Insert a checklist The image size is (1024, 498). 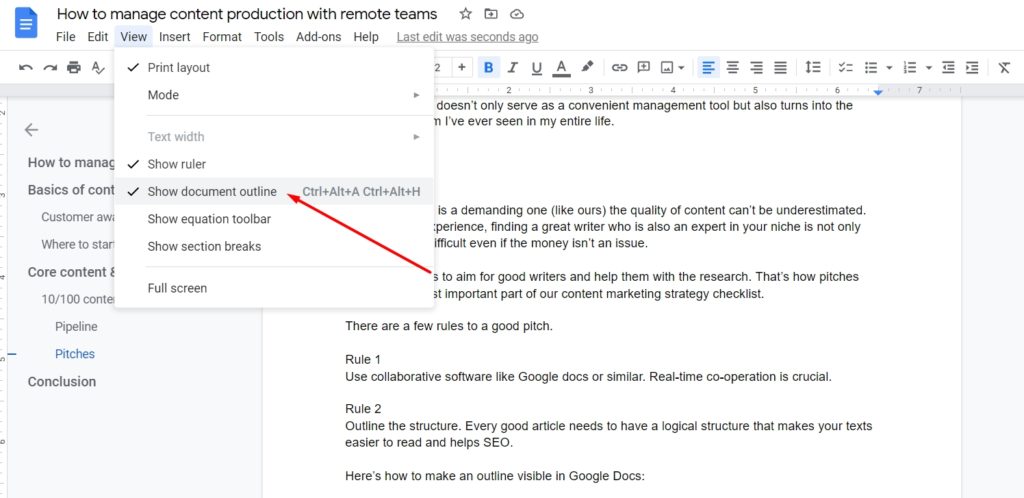[x=846, y=67]
